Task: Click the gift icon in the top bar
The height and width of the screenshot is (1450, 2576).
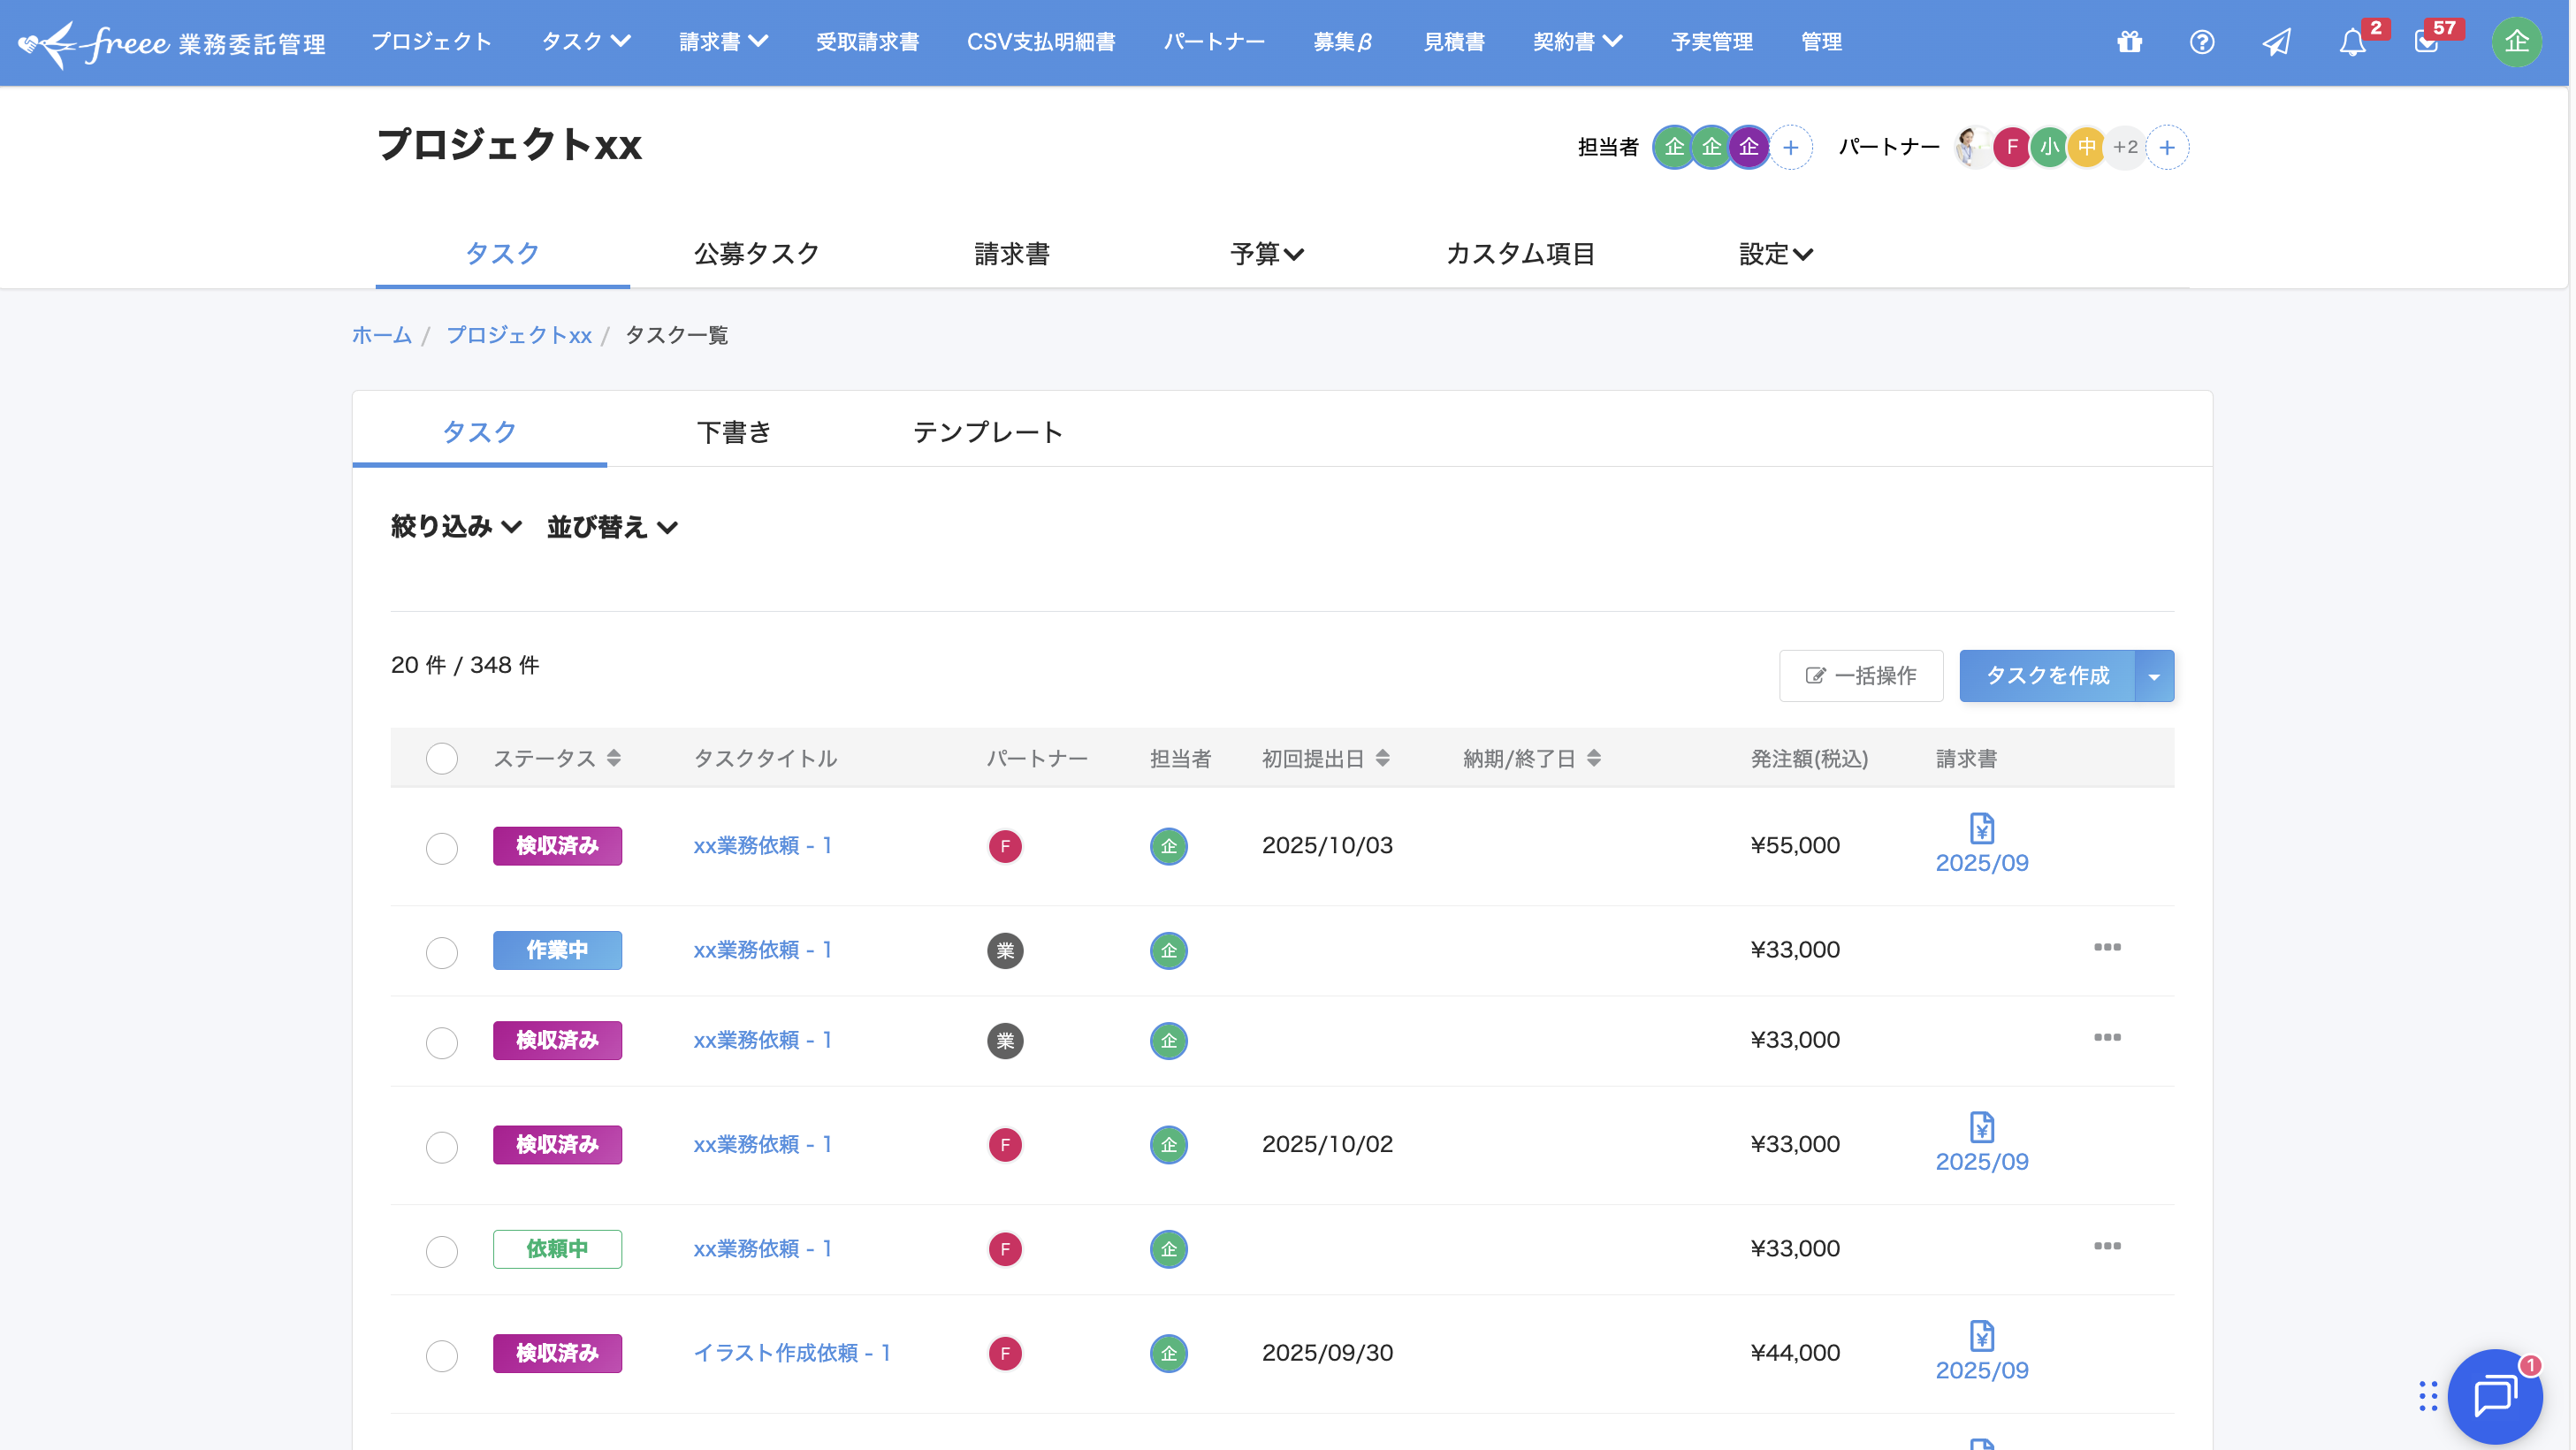Action: pyautogui.click(x=2130, y=42)
